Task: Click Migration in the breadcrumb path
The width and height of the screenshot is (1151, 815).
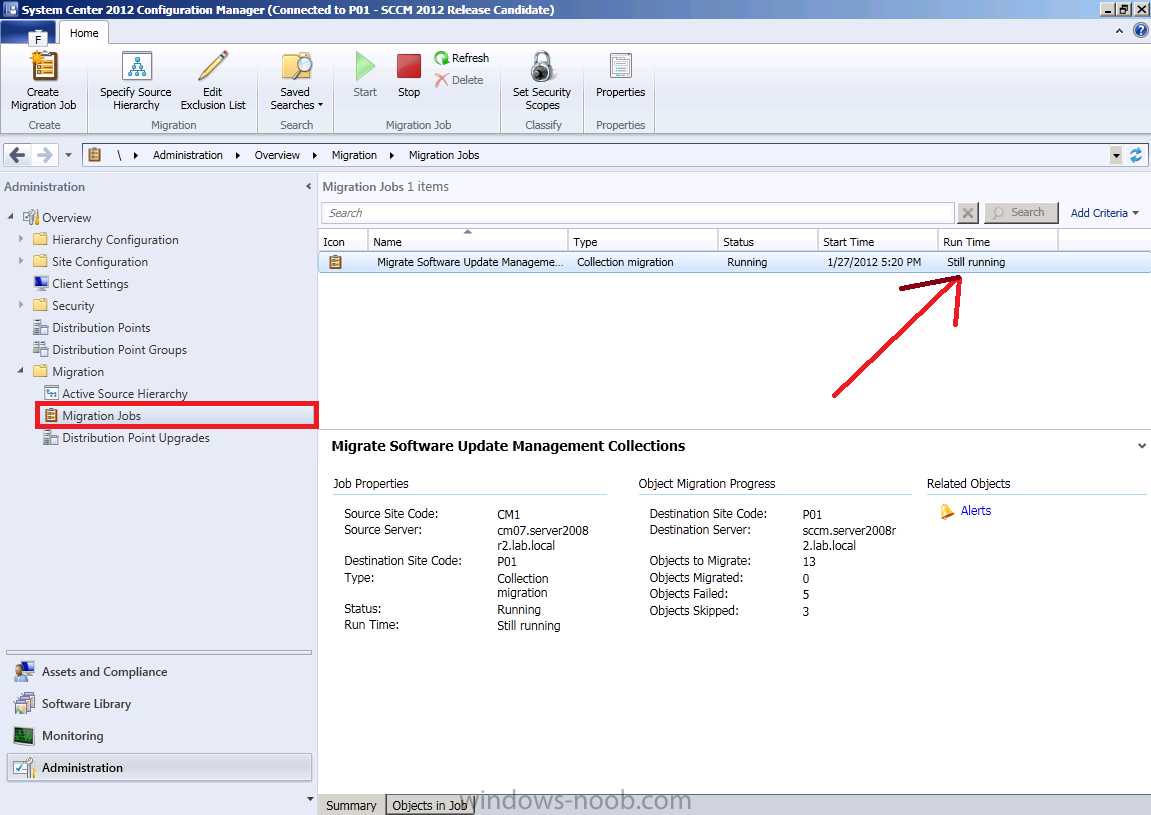Action: pos(354,155)
